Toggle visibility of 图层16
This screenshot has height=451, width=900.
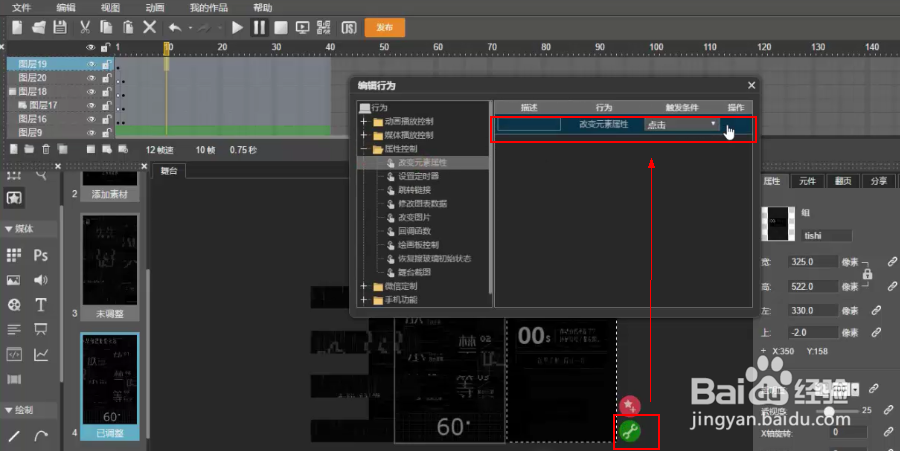(91, 119)
